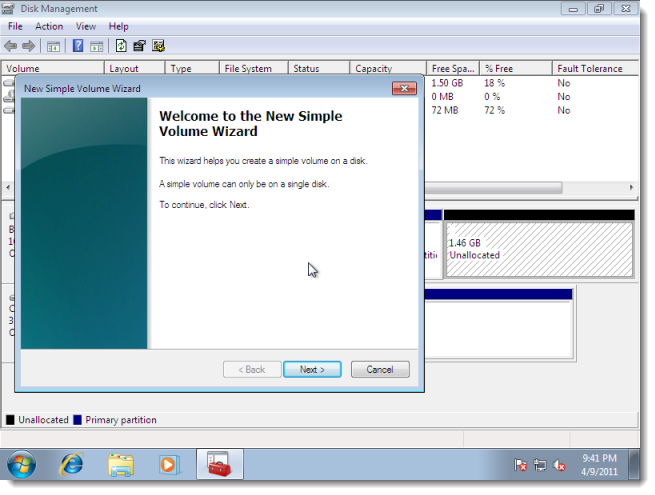Click the black Unallocated legend swatch
Screen dimensions: 655x495
(10, 420)
